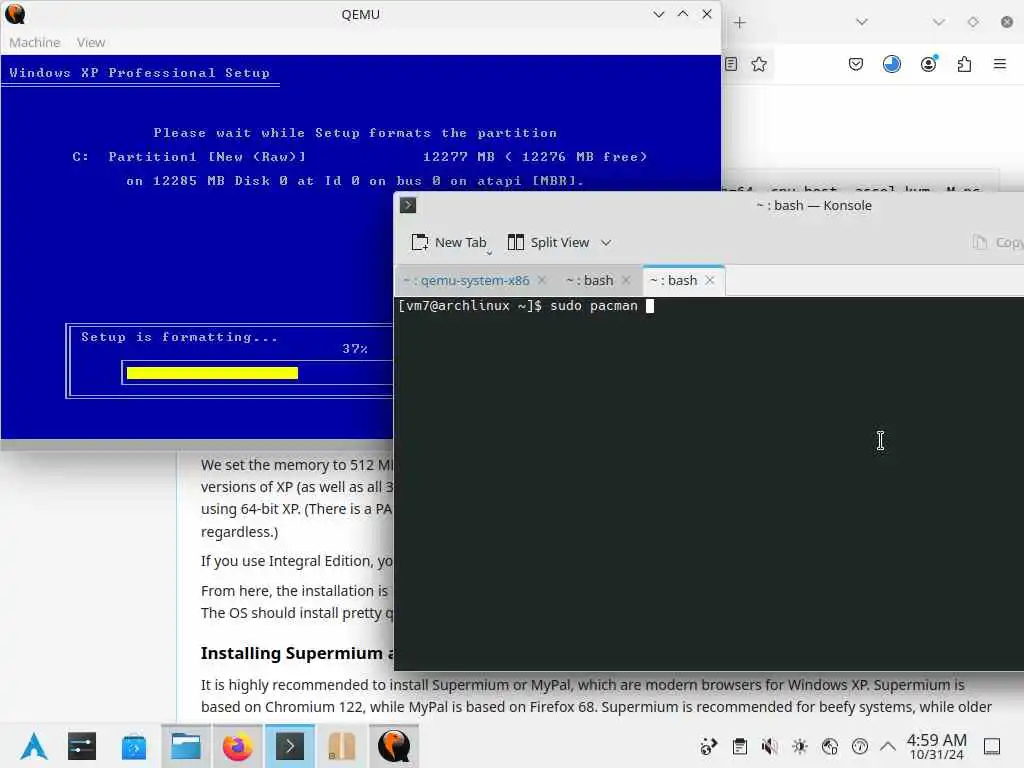This screenshot has width=1024, height=768.
Task: Click the 'Installing Supermium' heading in Firefox
Action: click(297, 653)
